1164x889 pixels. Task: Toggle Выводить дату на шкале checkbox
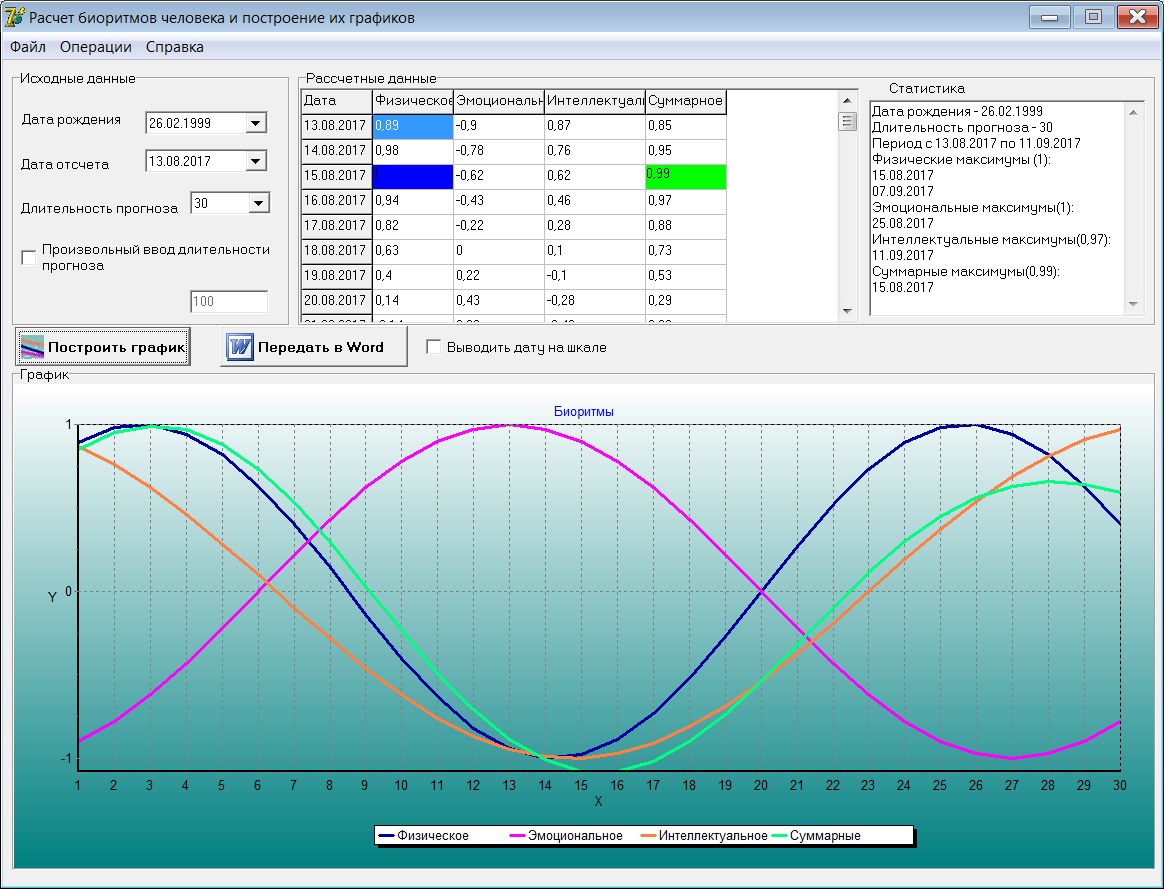click(434, 347)
